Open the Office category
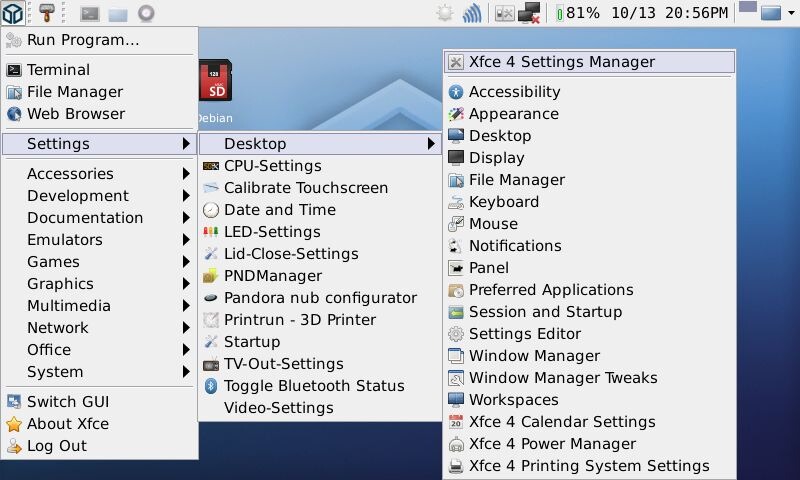800x480 pixels. tap(99, 350)
